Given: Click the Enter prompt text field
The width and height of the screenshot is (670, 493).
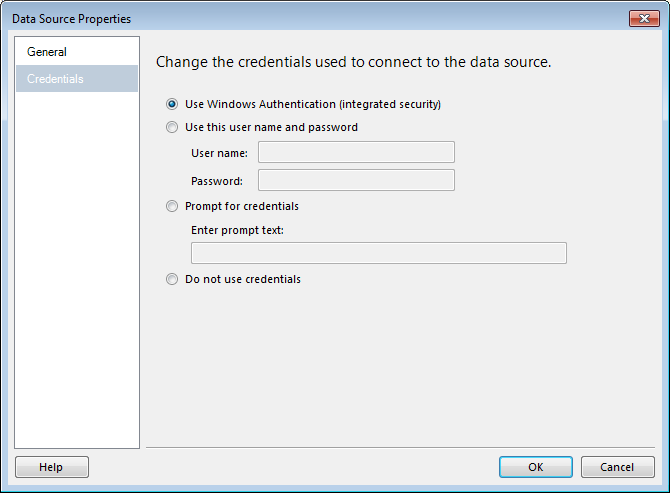Looking at the screenshot, I should tap(378, 253).
